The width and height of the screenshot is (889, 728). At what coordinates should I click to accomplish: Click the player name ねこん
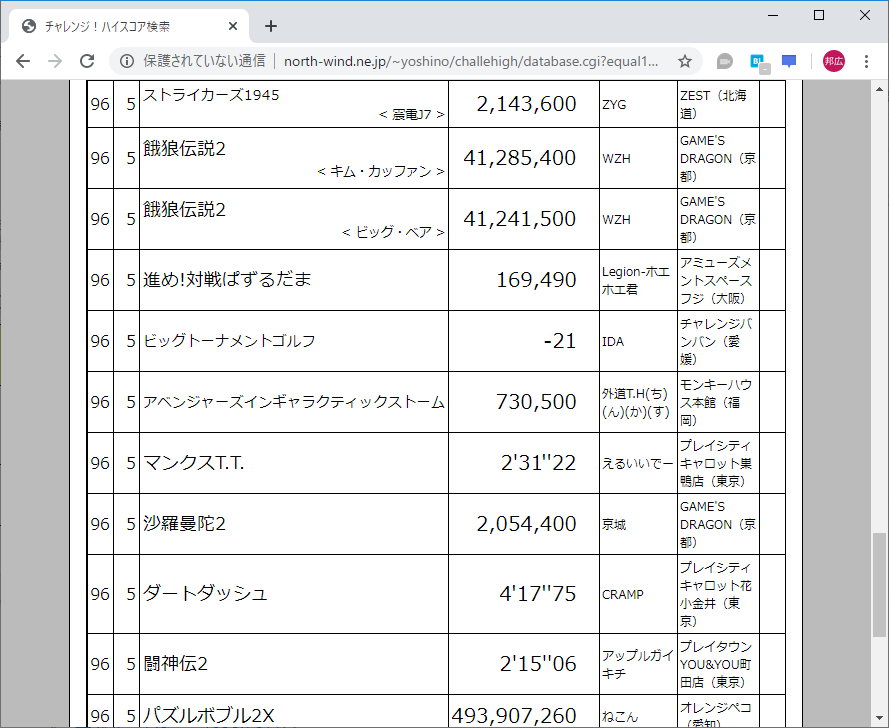[x=620, y=717]
